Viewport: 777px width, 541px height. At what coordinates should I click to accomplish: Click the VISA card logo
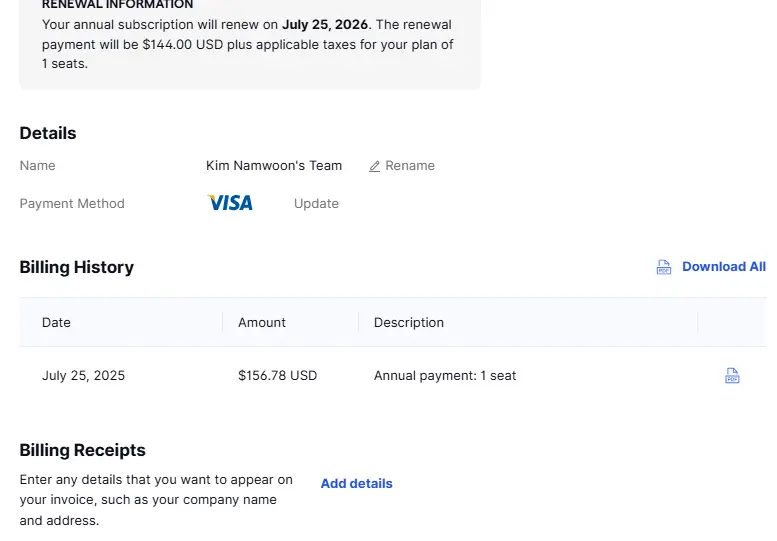(230, 203)
